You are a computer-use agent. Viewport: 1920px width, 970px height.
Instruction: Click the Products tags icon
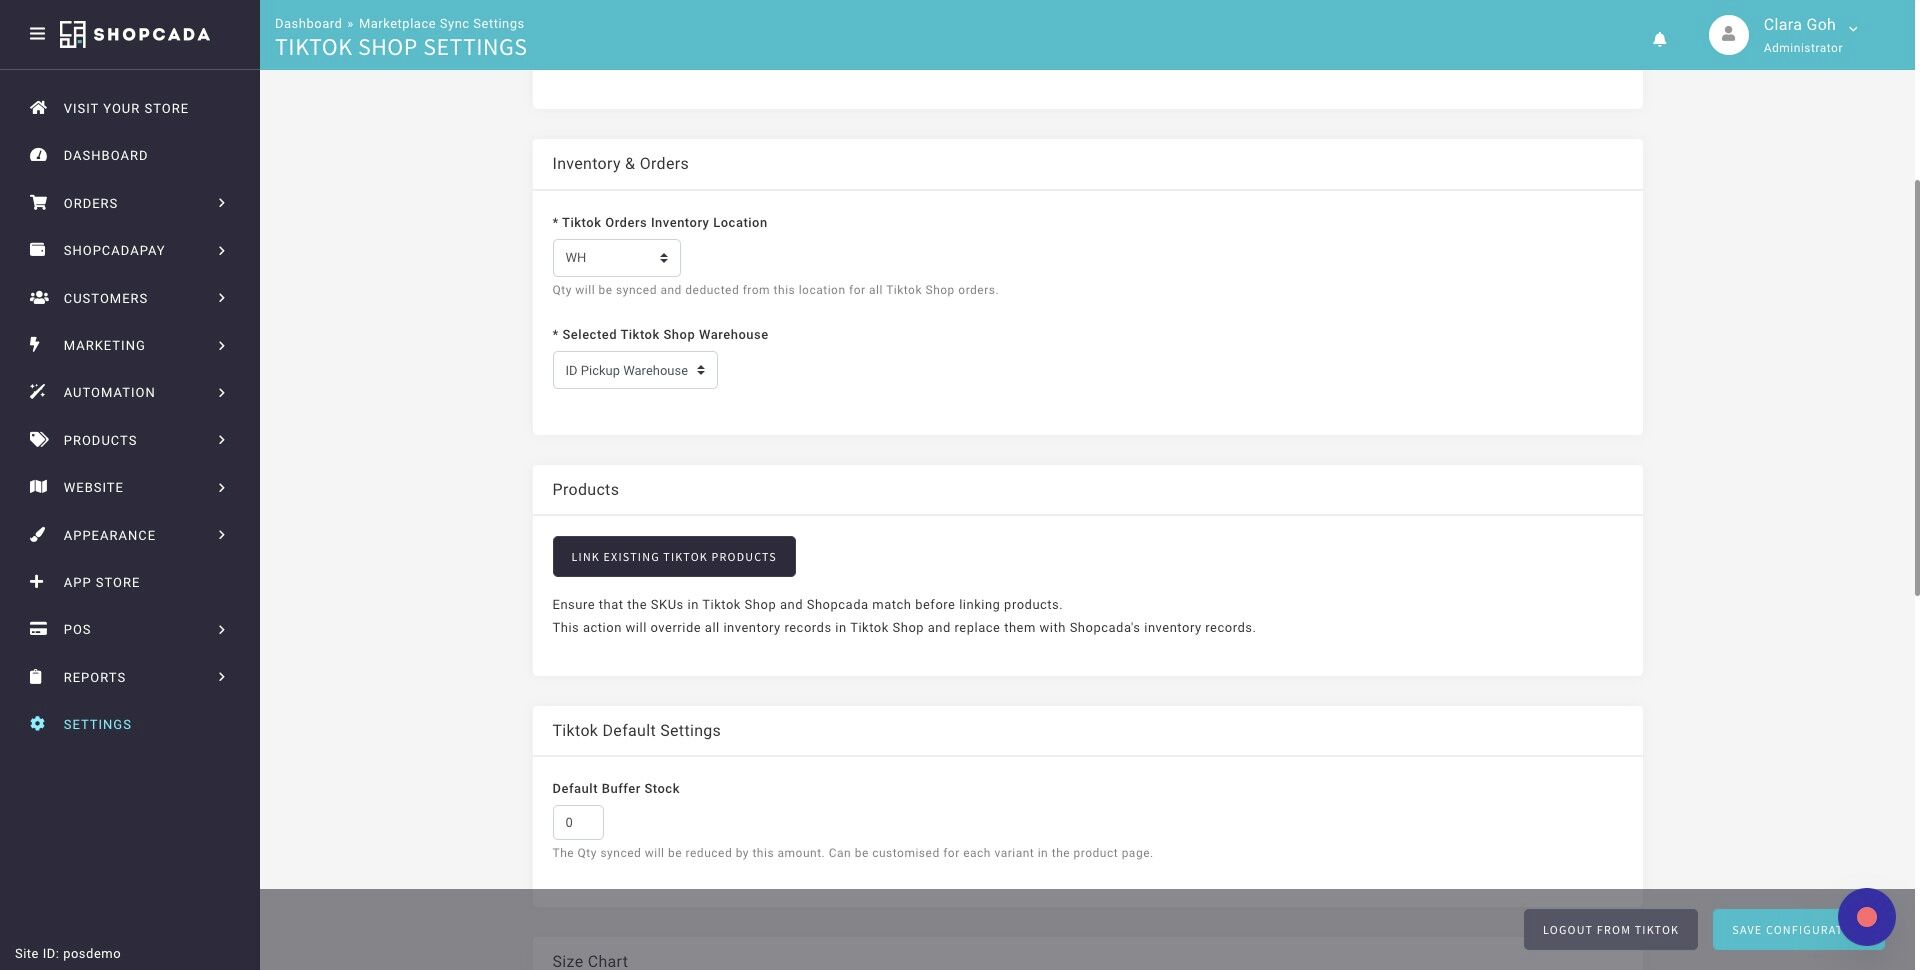tap(38, 440)
